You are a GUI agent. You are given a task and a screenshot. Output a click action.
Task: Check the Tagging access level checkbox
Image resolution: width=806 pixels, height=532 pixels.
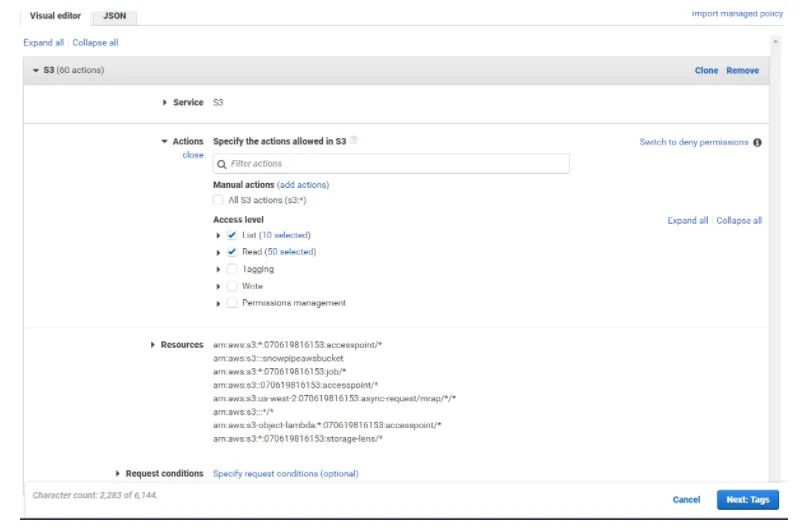(x=232, y=269)
